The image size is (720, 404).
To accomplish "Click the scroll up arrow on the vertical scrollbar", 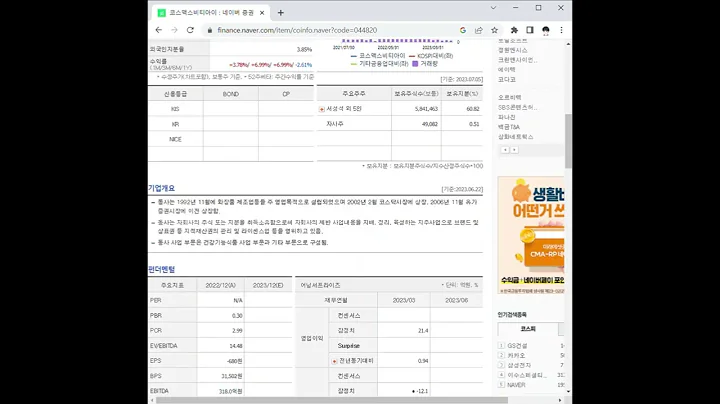I will (568, 44).
